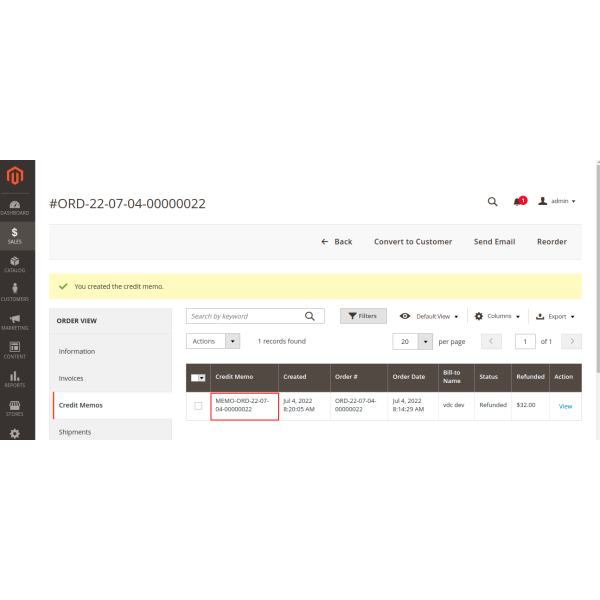Click the top-right search magnifier icon
The image size is (600, 600).
pos(492,201)
